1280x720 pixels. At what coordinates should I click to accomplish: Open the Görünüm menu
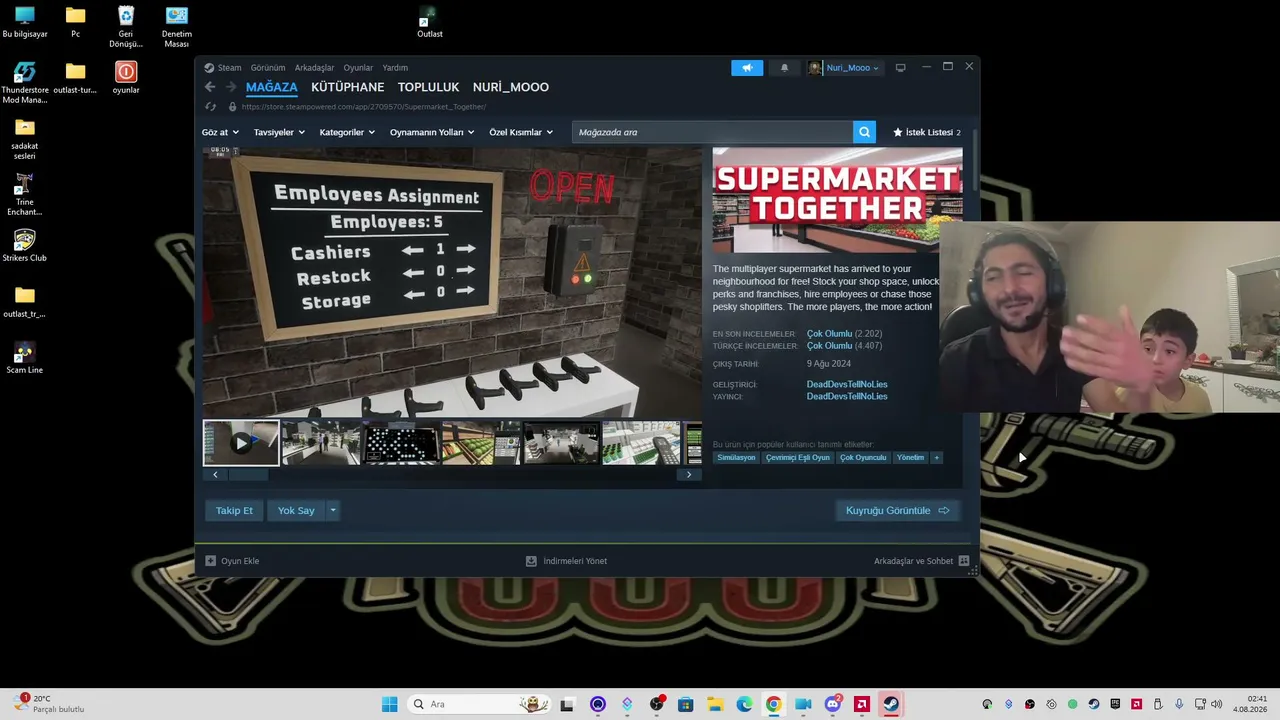click(268, 68)
